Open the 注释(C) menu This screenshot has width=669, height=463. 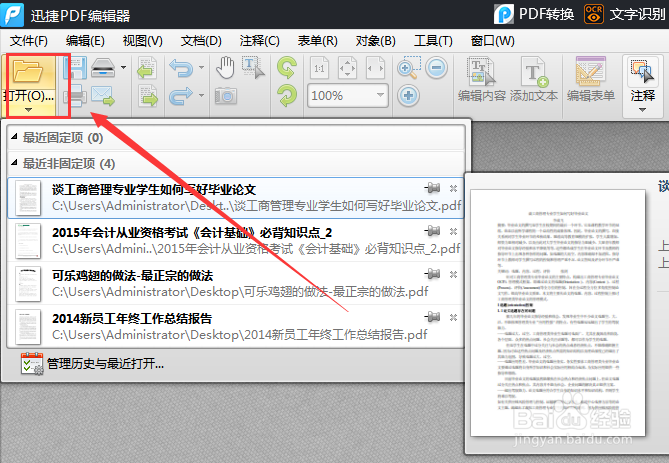(259, 41)
